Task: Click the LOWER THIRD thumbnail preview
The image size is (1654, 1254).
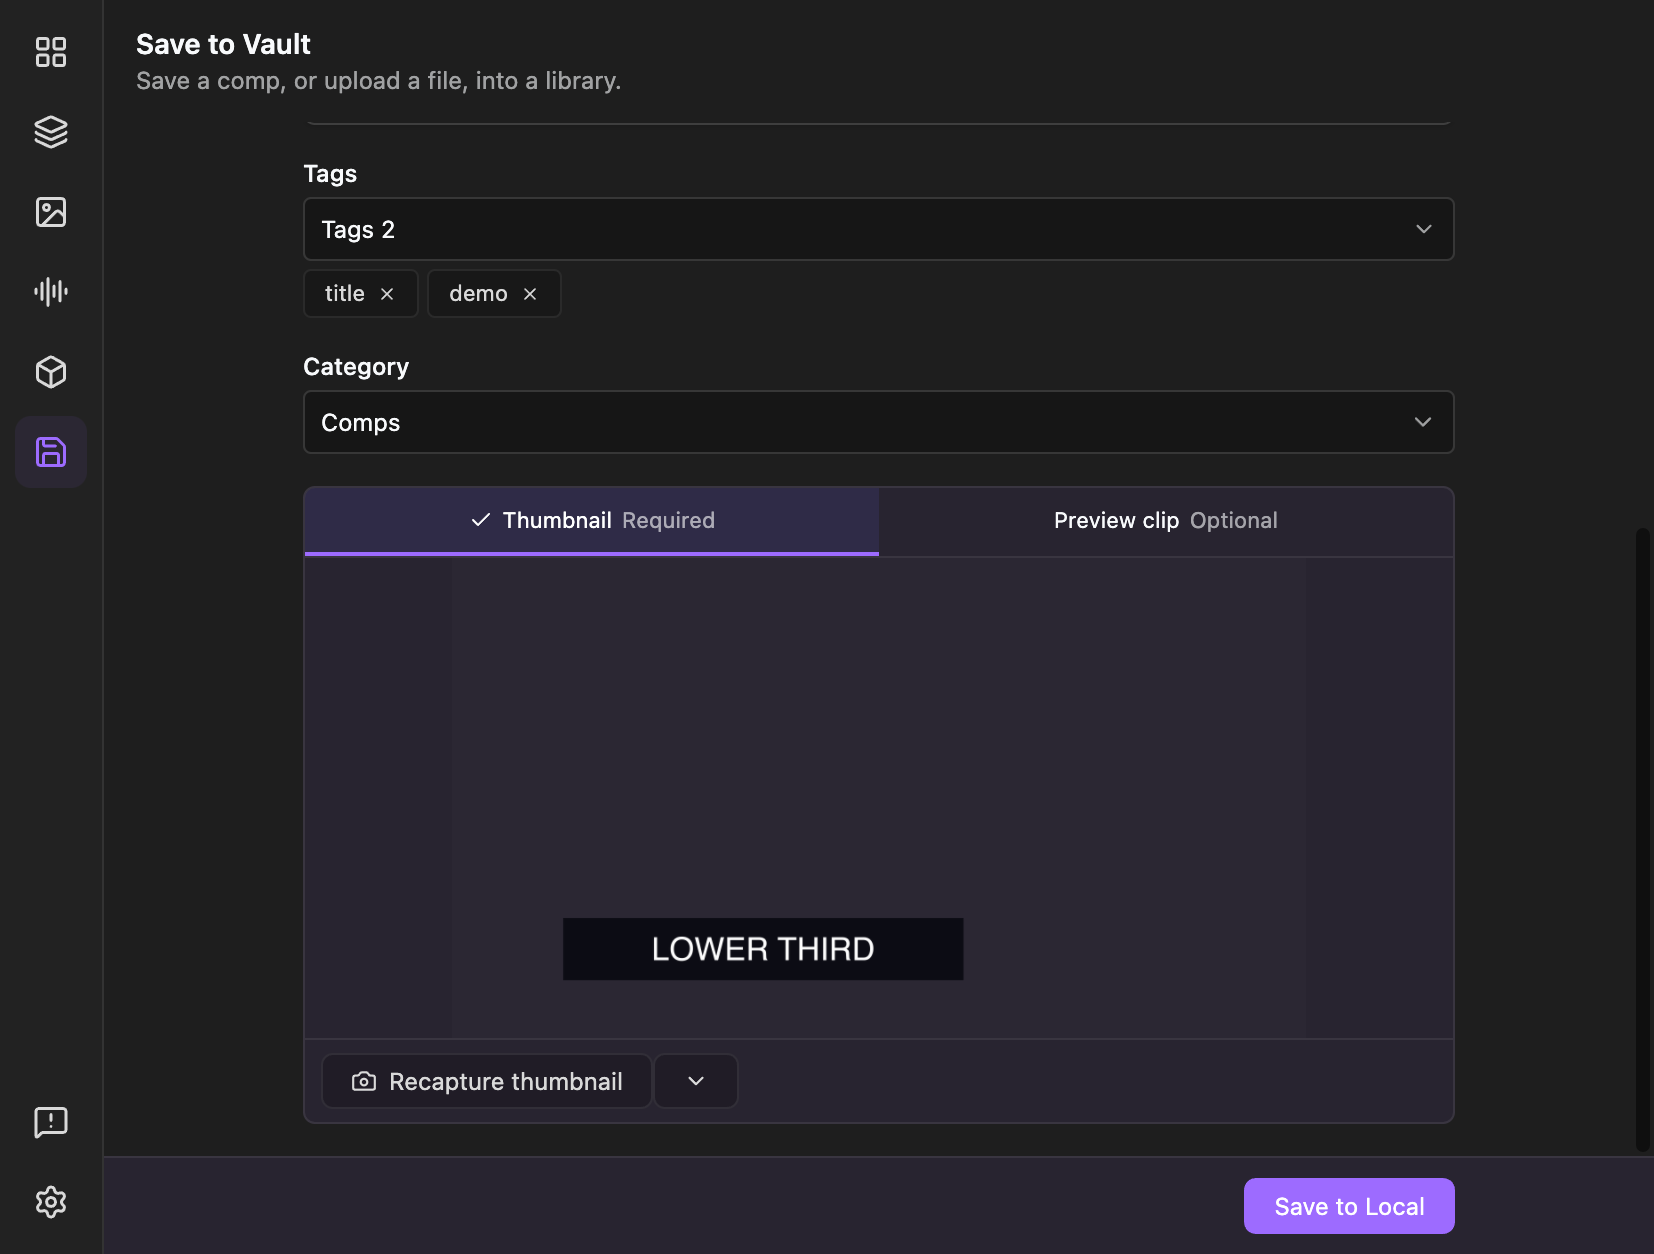Action: [x=878, y=798]
